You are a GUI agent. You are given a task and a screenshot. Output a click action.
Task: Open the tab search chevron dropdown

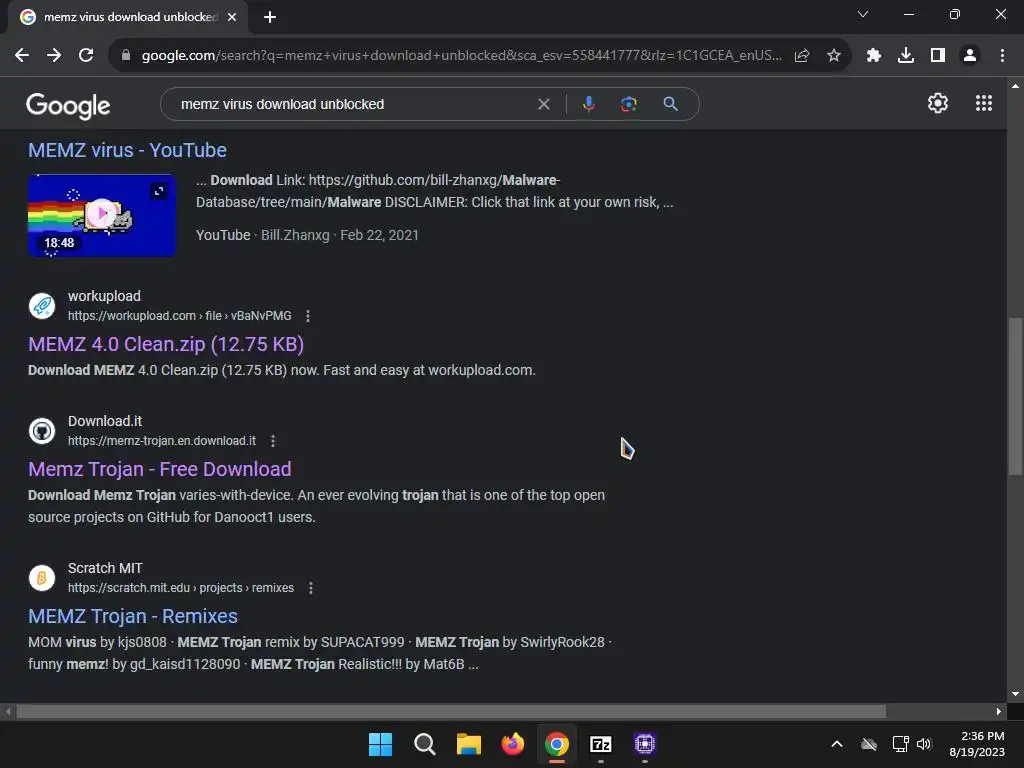tap(863, 14)
